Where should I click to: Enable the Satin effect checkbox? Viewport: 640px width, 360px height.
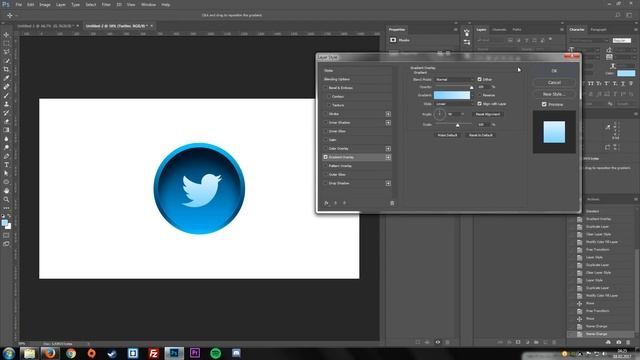click(326, 140)
